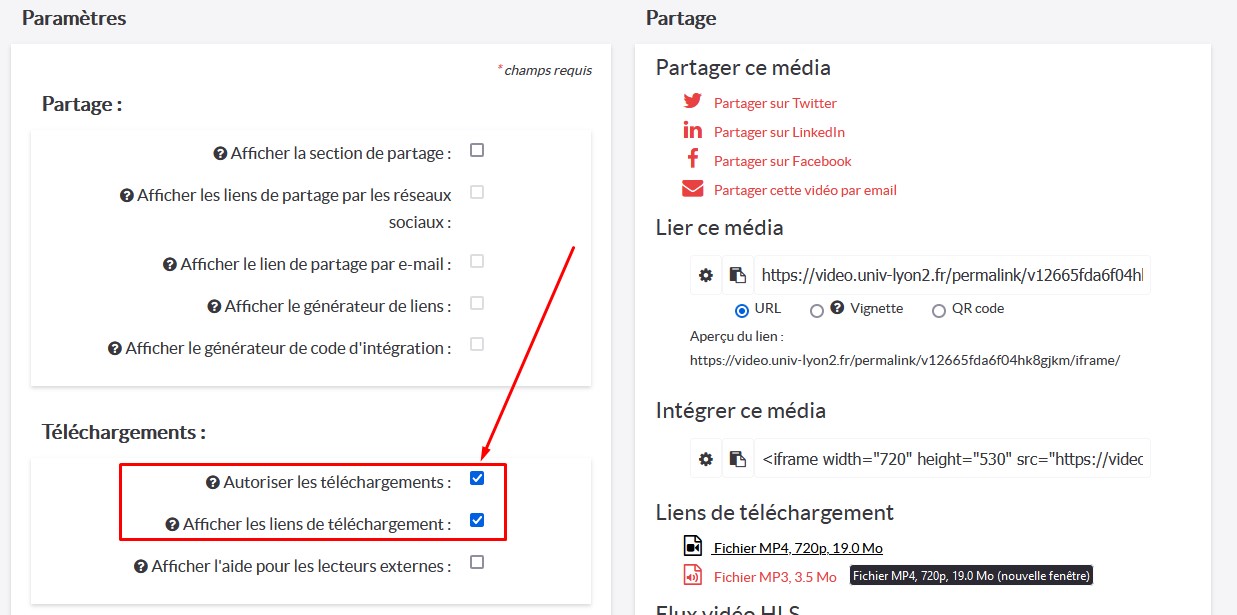Viewport: 1237px width, 615px height.
Task: Uncheck Autoriser les téléchargements
Action: pos(477,478)
